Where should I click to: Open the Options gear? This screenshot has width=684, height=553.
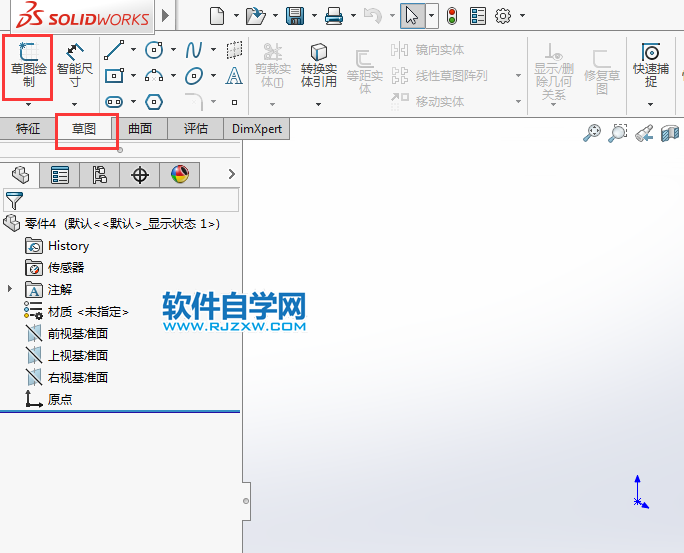point(503,16)
